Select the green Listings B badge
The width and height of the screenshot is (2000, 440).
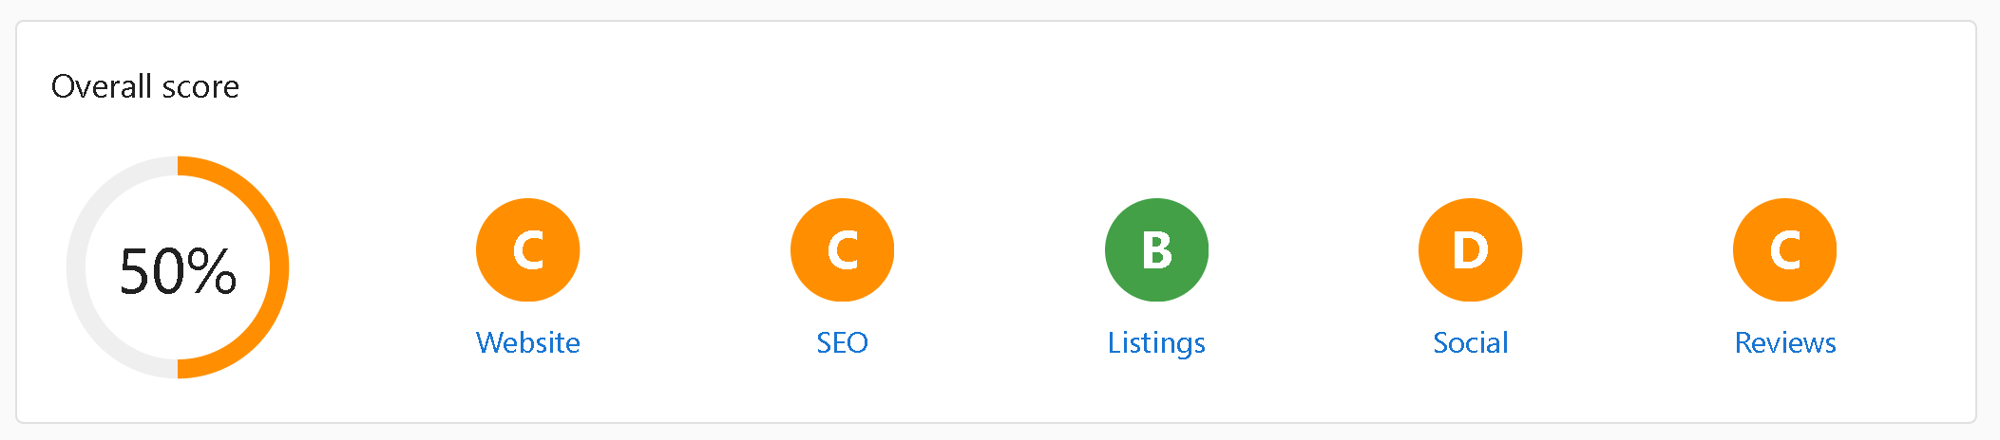[1156, 250]
